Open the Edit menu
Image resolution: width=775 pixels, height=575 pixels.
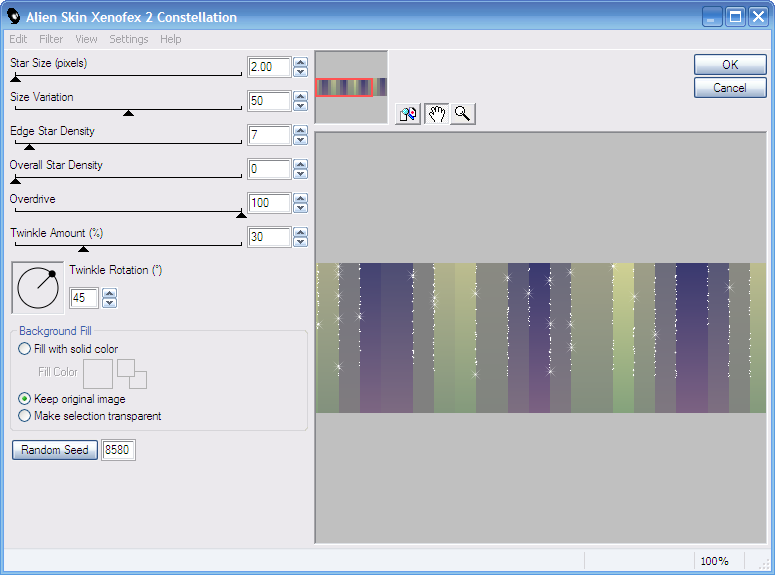click(18, 39)
